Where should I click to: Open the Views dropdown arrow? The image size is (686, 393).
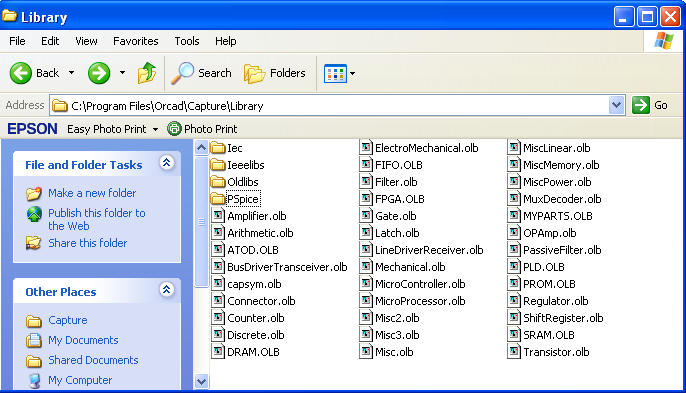pos(353,74)
